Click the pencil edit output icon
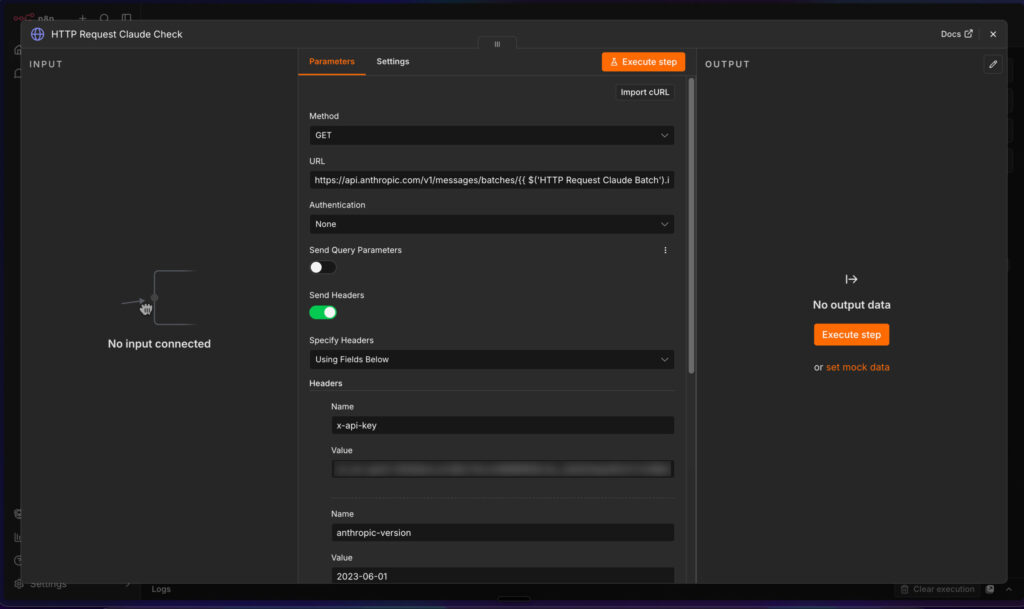 click(x=993, y=64)
